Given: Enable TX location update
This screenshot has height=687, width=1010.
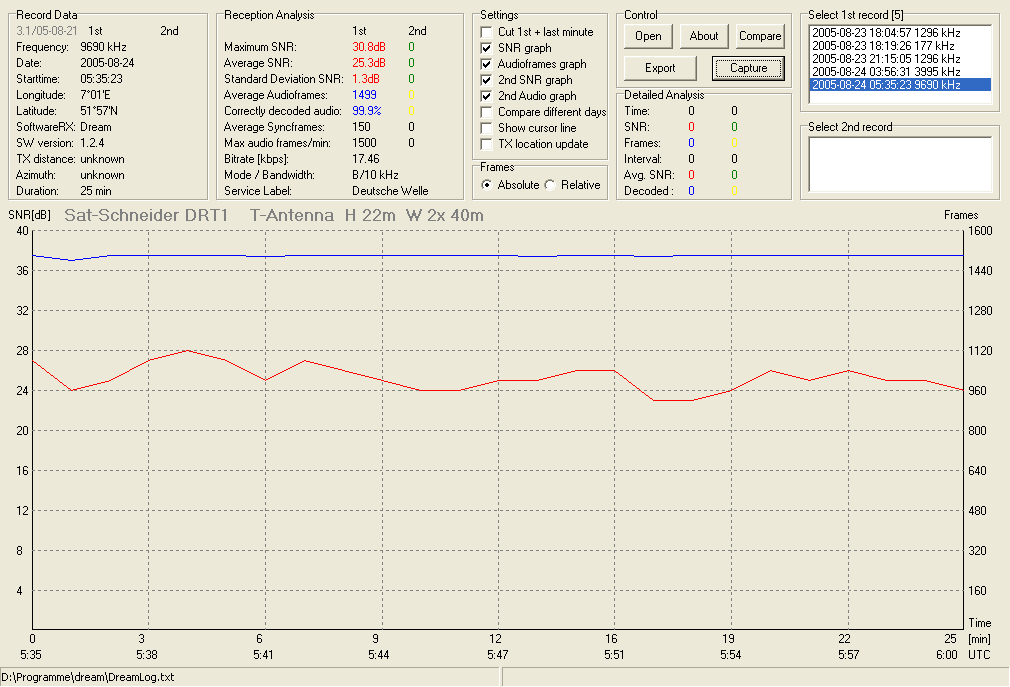Looking at the screenshot, I should 486,144.
